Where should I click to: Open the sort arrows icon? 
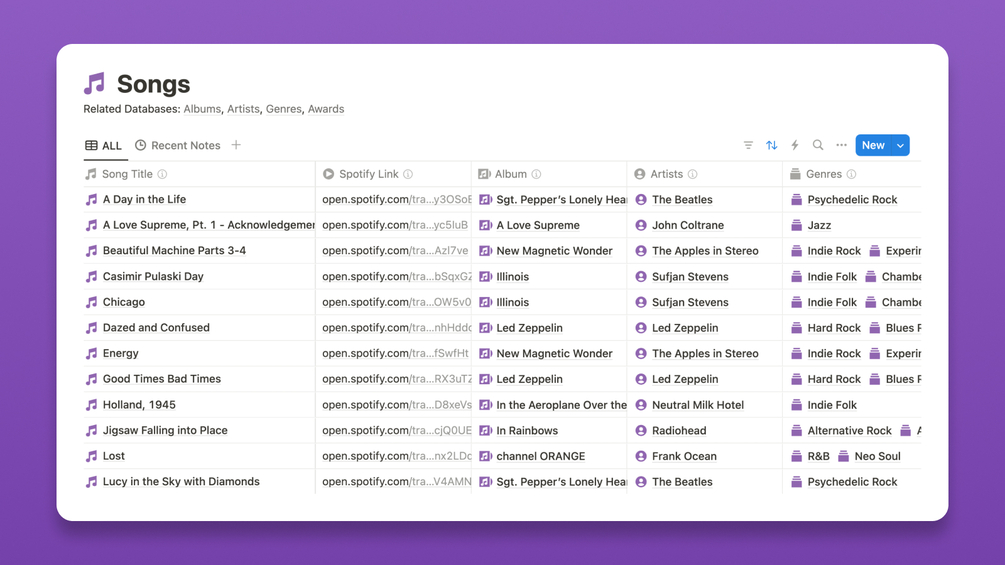click(x=772, y=145)
